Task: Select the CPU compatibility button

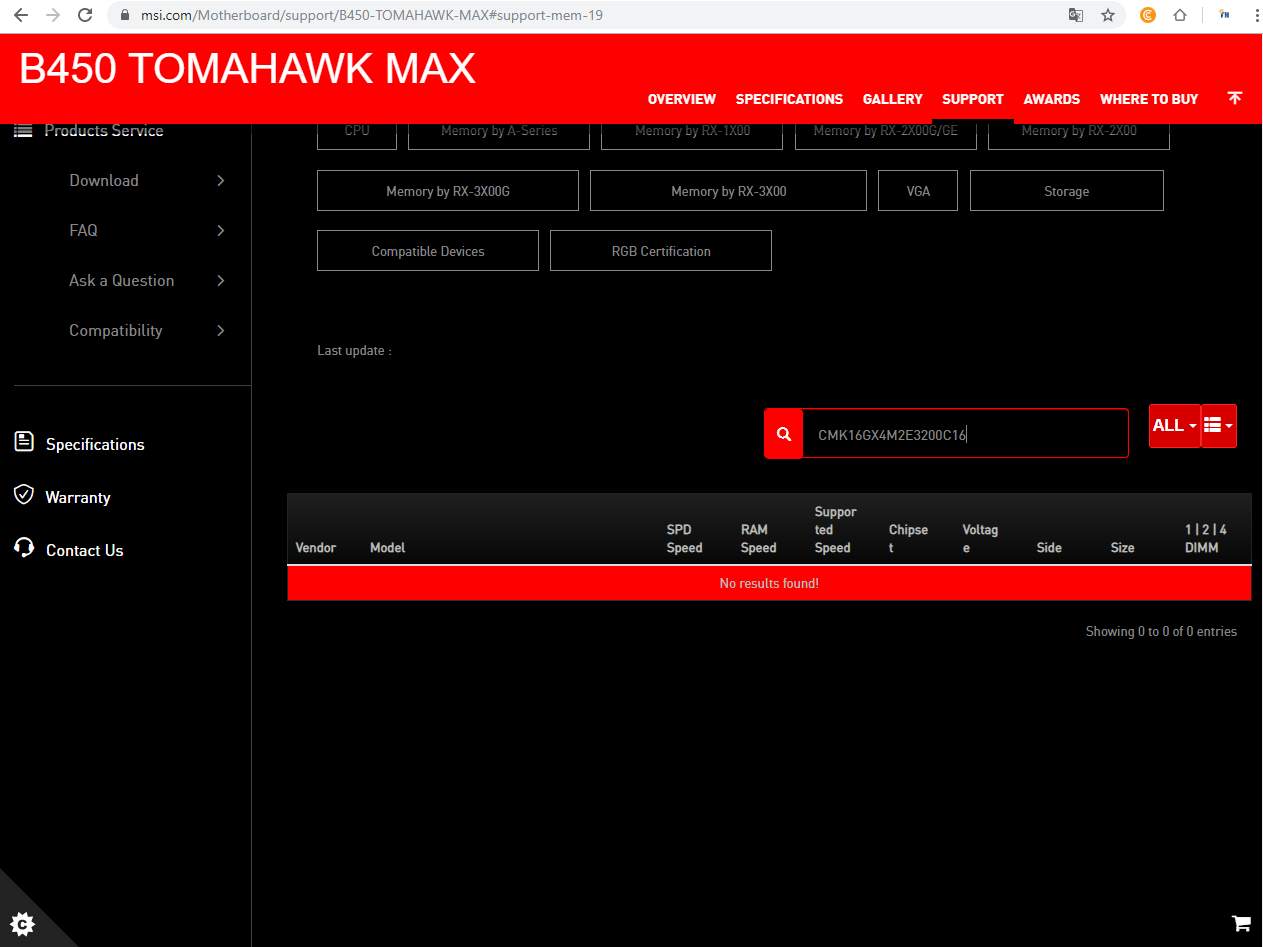Action: [357, 136]
